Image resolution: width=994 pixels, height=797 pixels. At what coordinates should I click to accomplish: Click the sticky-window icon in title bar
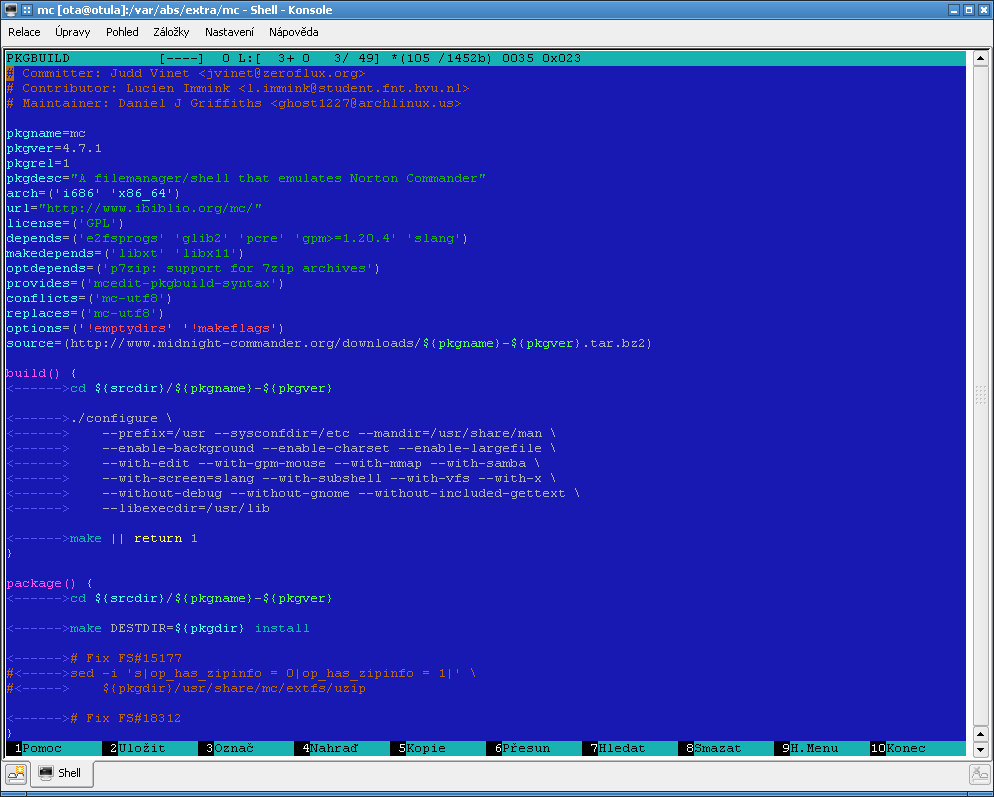(27, 10)
